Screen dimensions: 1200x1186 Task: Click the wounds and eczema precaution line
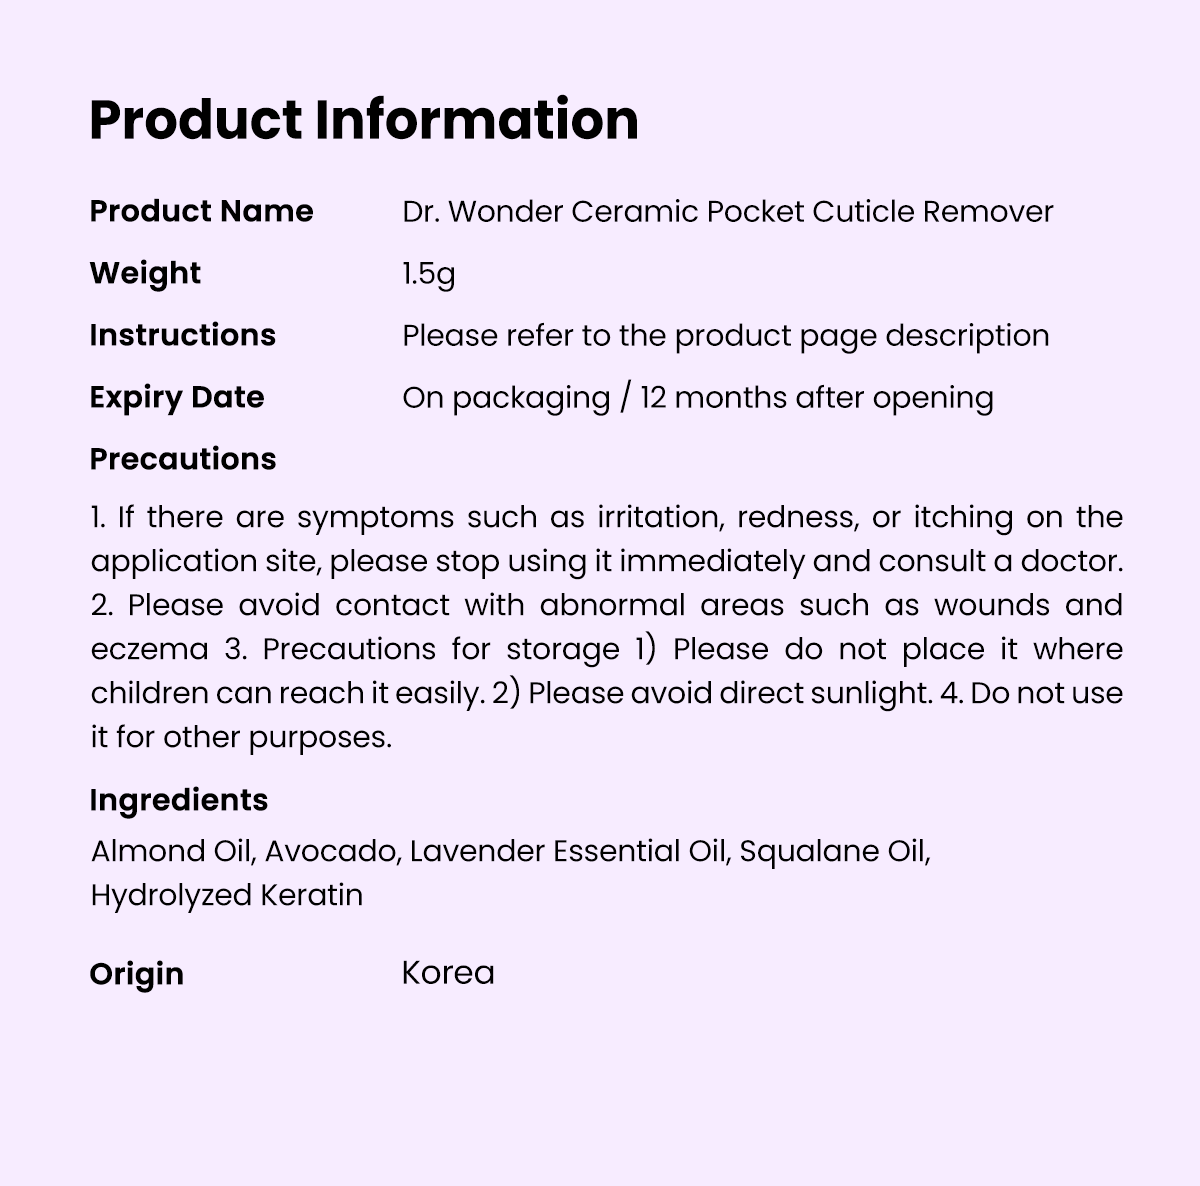tap(606, 605)
